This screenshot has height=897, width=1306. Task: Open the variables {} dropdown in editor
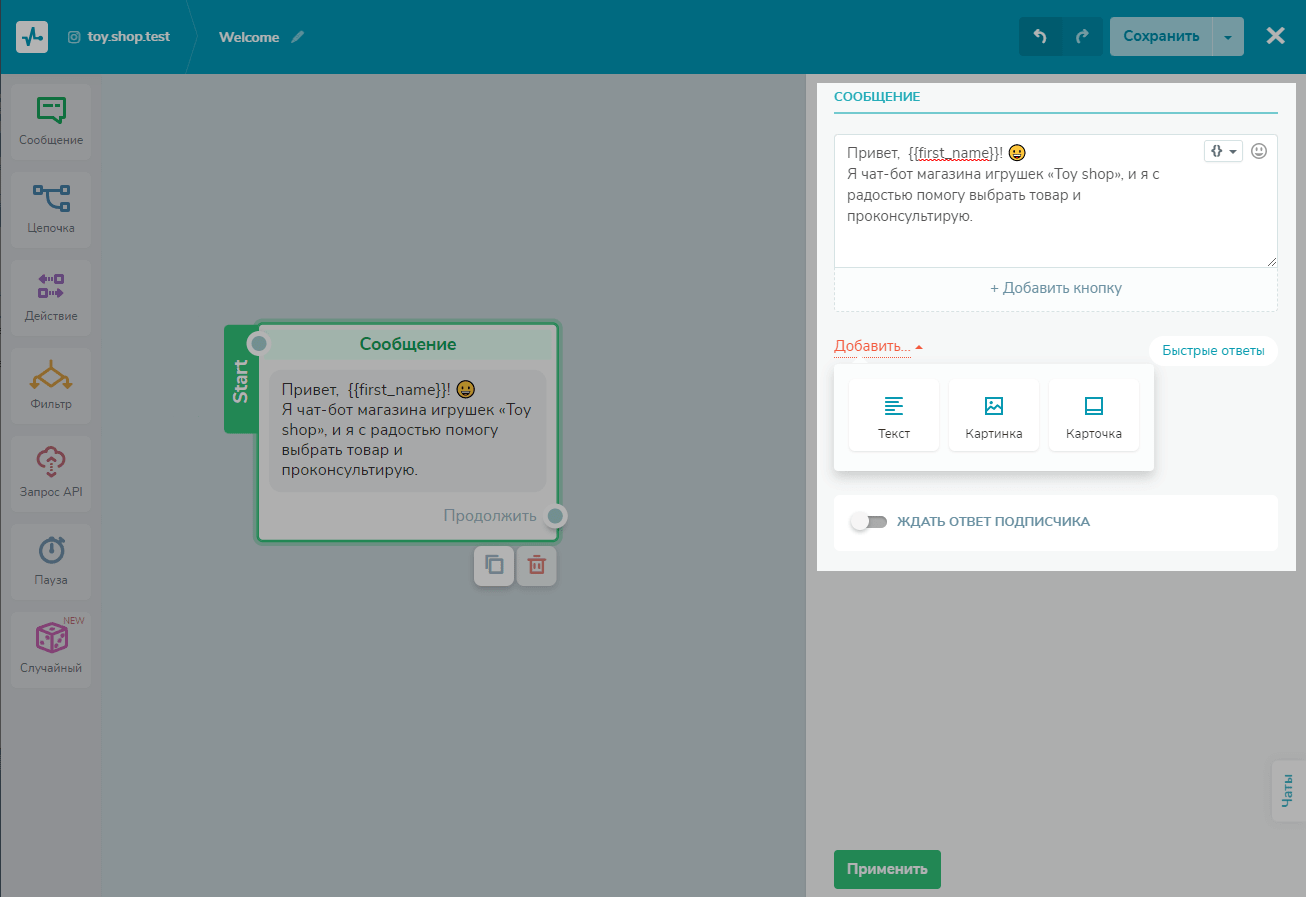(1223, 151)
